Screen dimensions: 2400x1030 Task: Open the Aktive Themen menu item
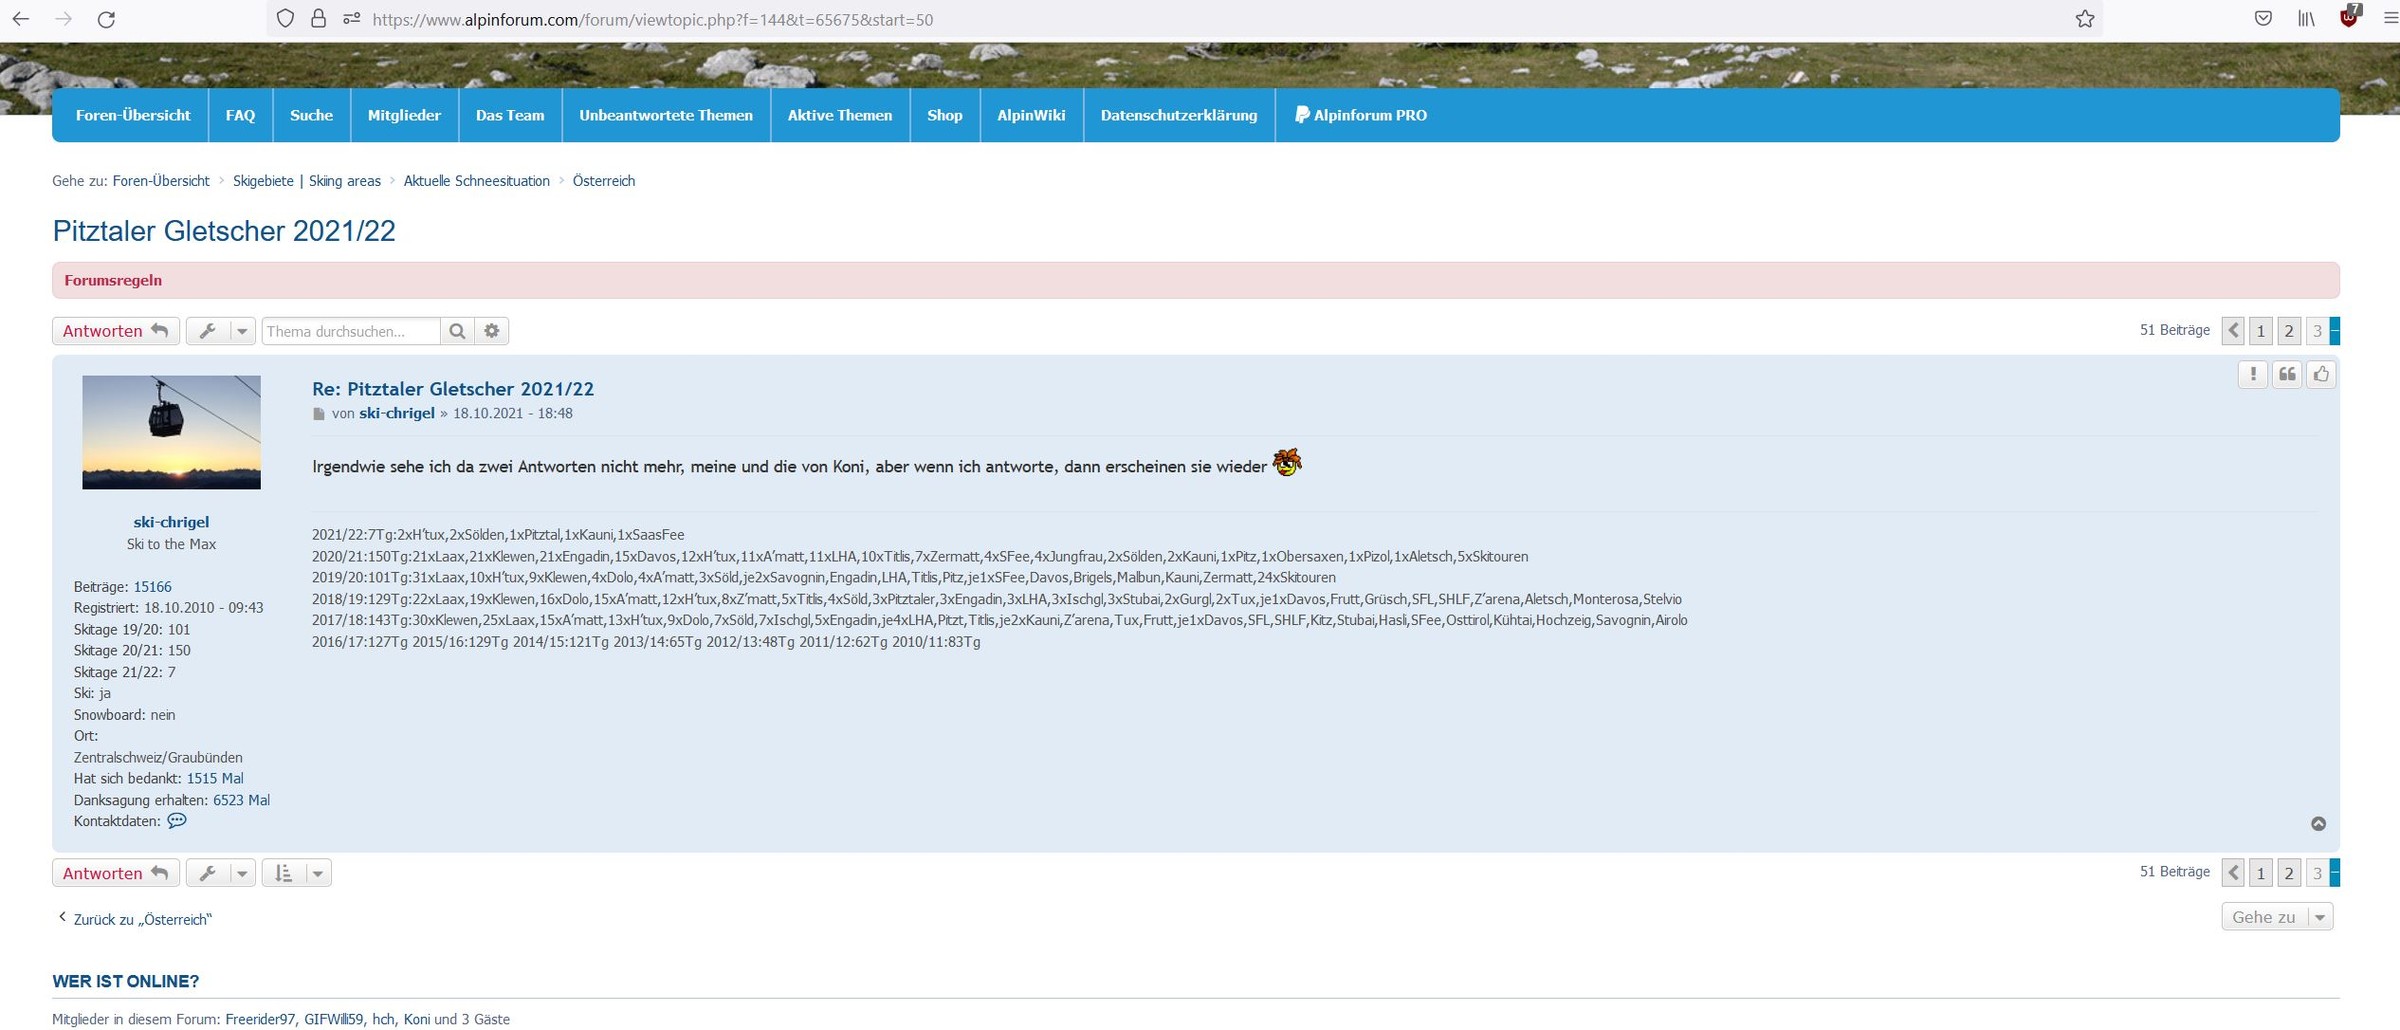click(x=839, y=115)
